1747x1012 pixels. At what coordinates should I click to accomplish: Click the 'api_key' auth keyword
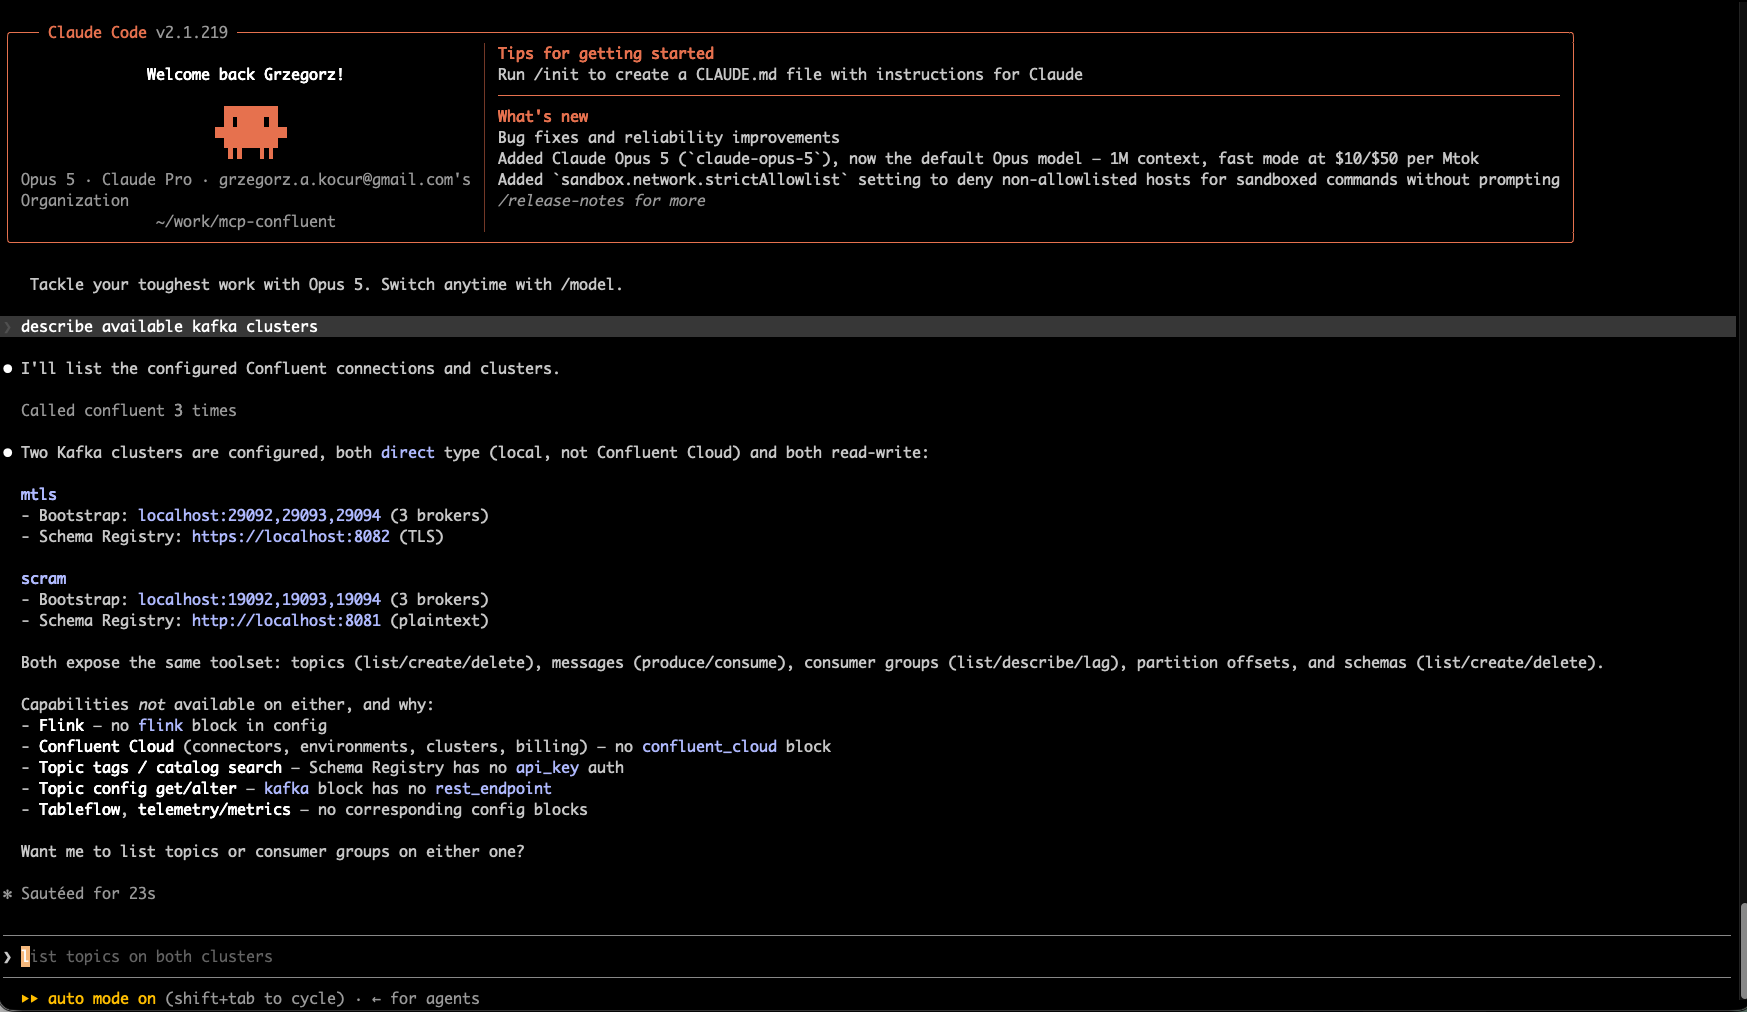(547, 768)
